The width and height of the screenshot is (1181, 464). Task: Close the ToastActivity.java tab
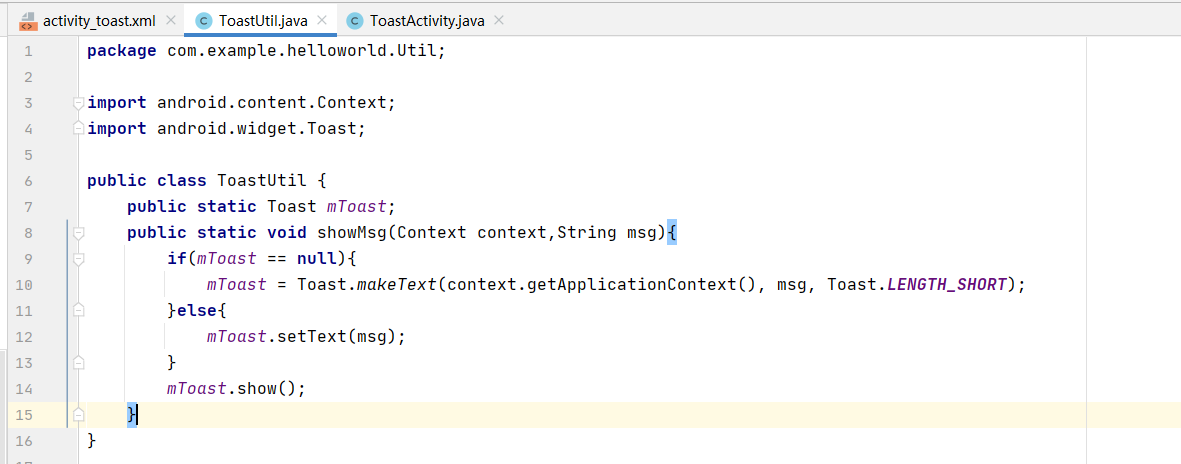point(499,21)
